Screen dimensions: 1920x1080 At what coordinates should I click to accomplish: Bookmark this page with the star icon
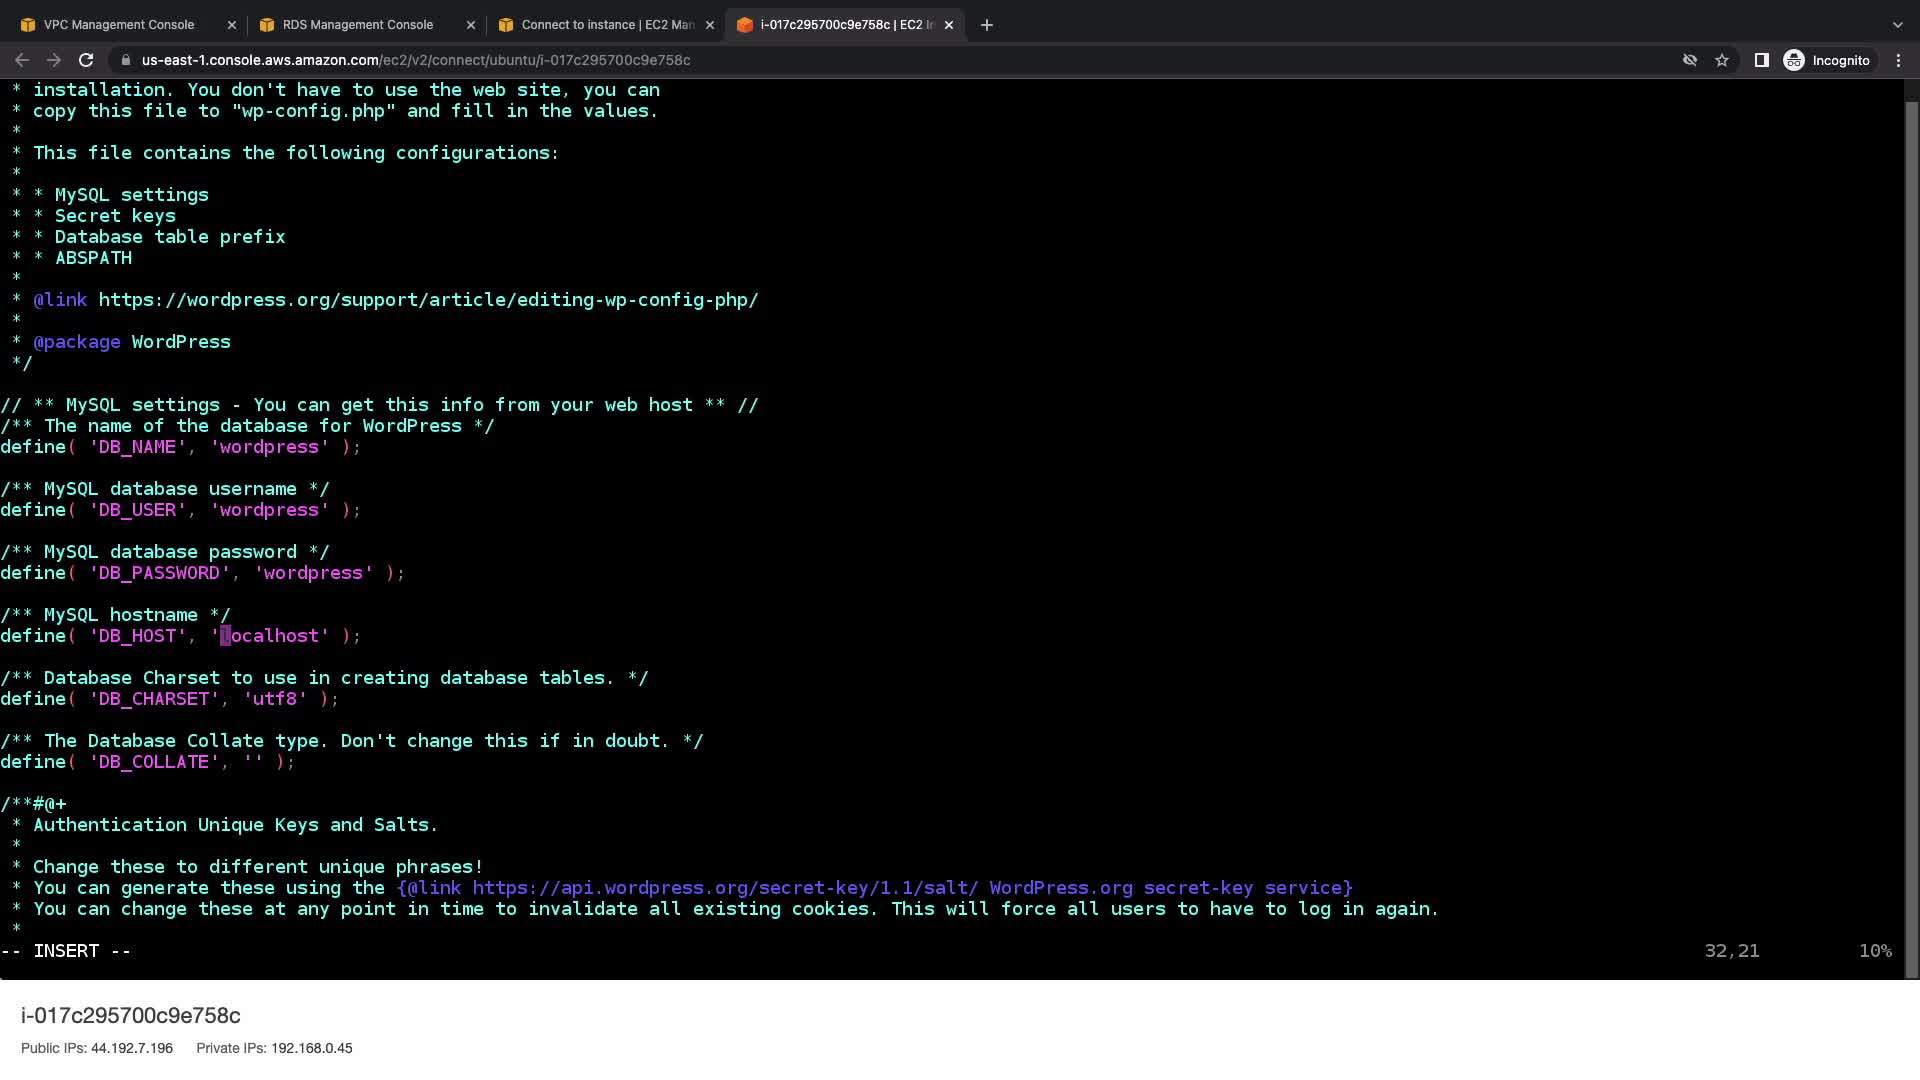tap(1722, 60)
